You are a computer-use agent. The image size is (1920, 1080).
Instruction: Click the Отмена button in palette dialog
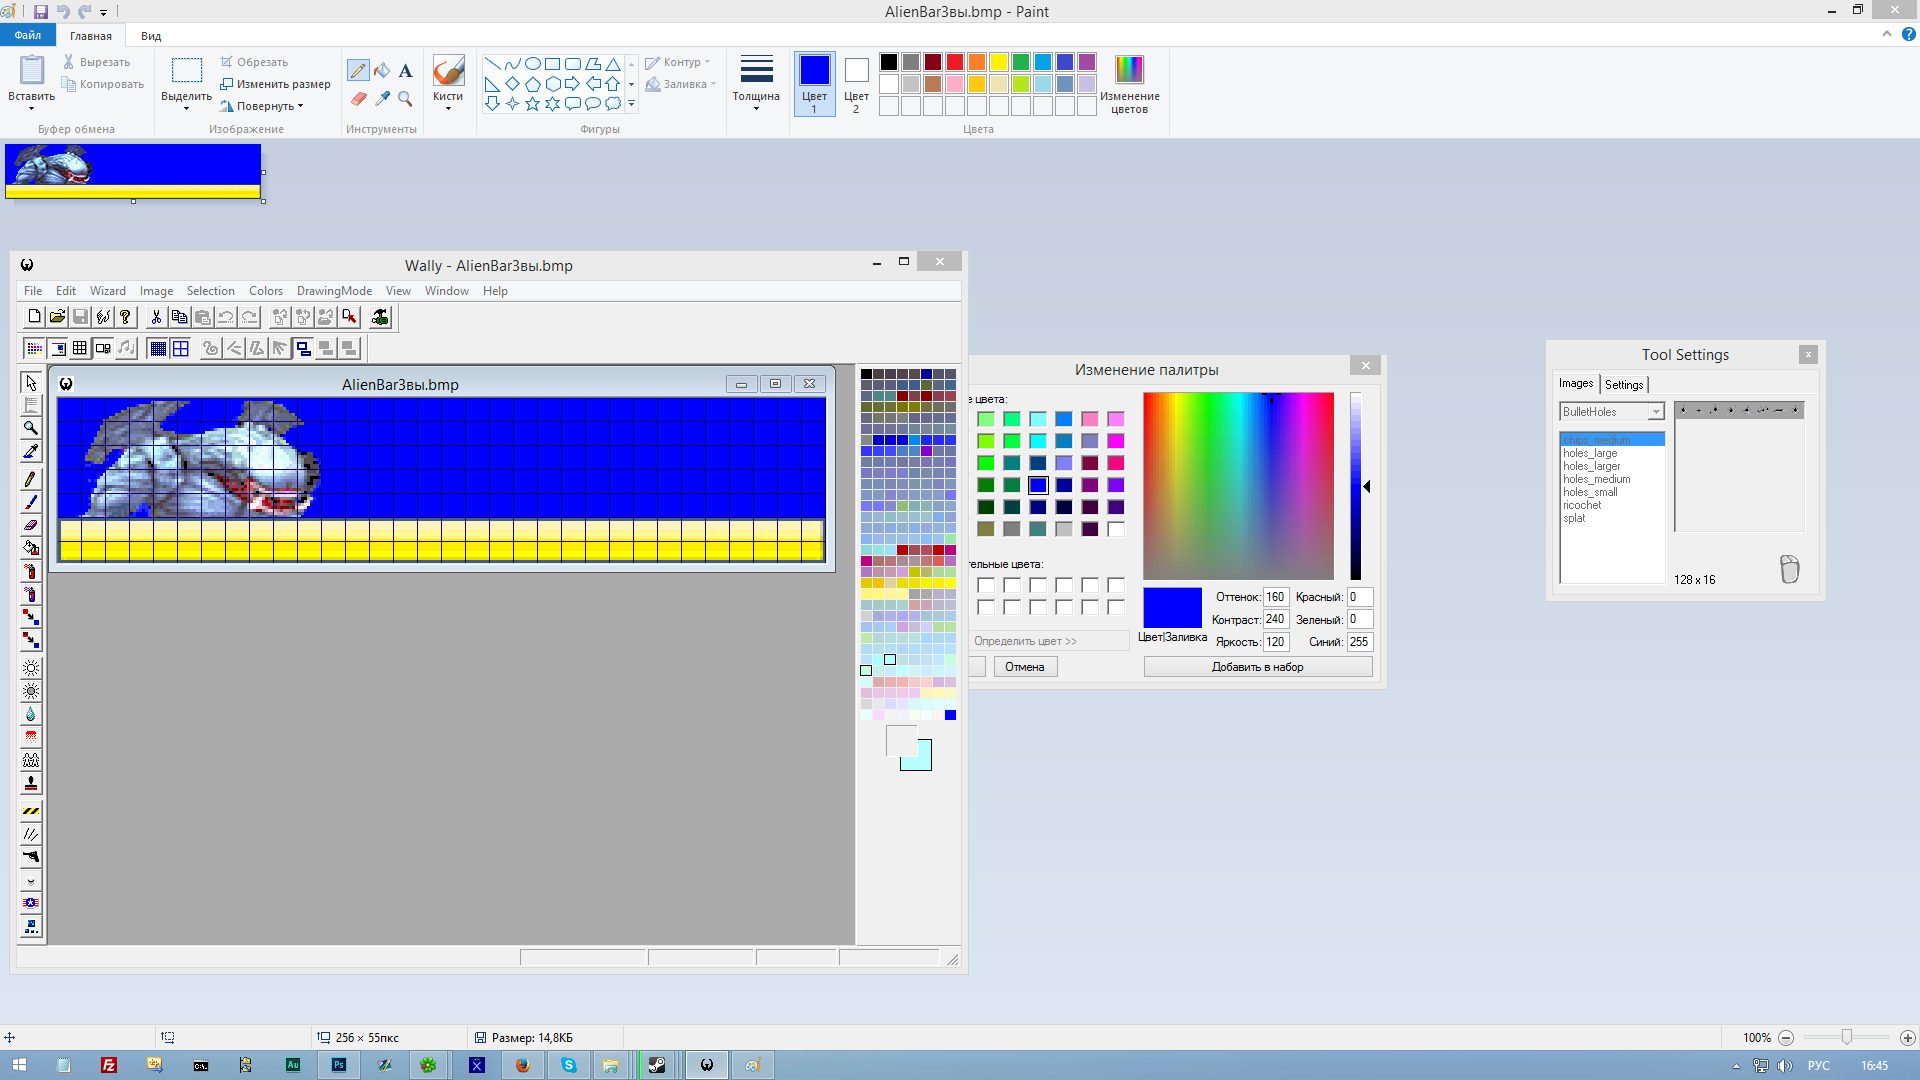point(1025,667)
